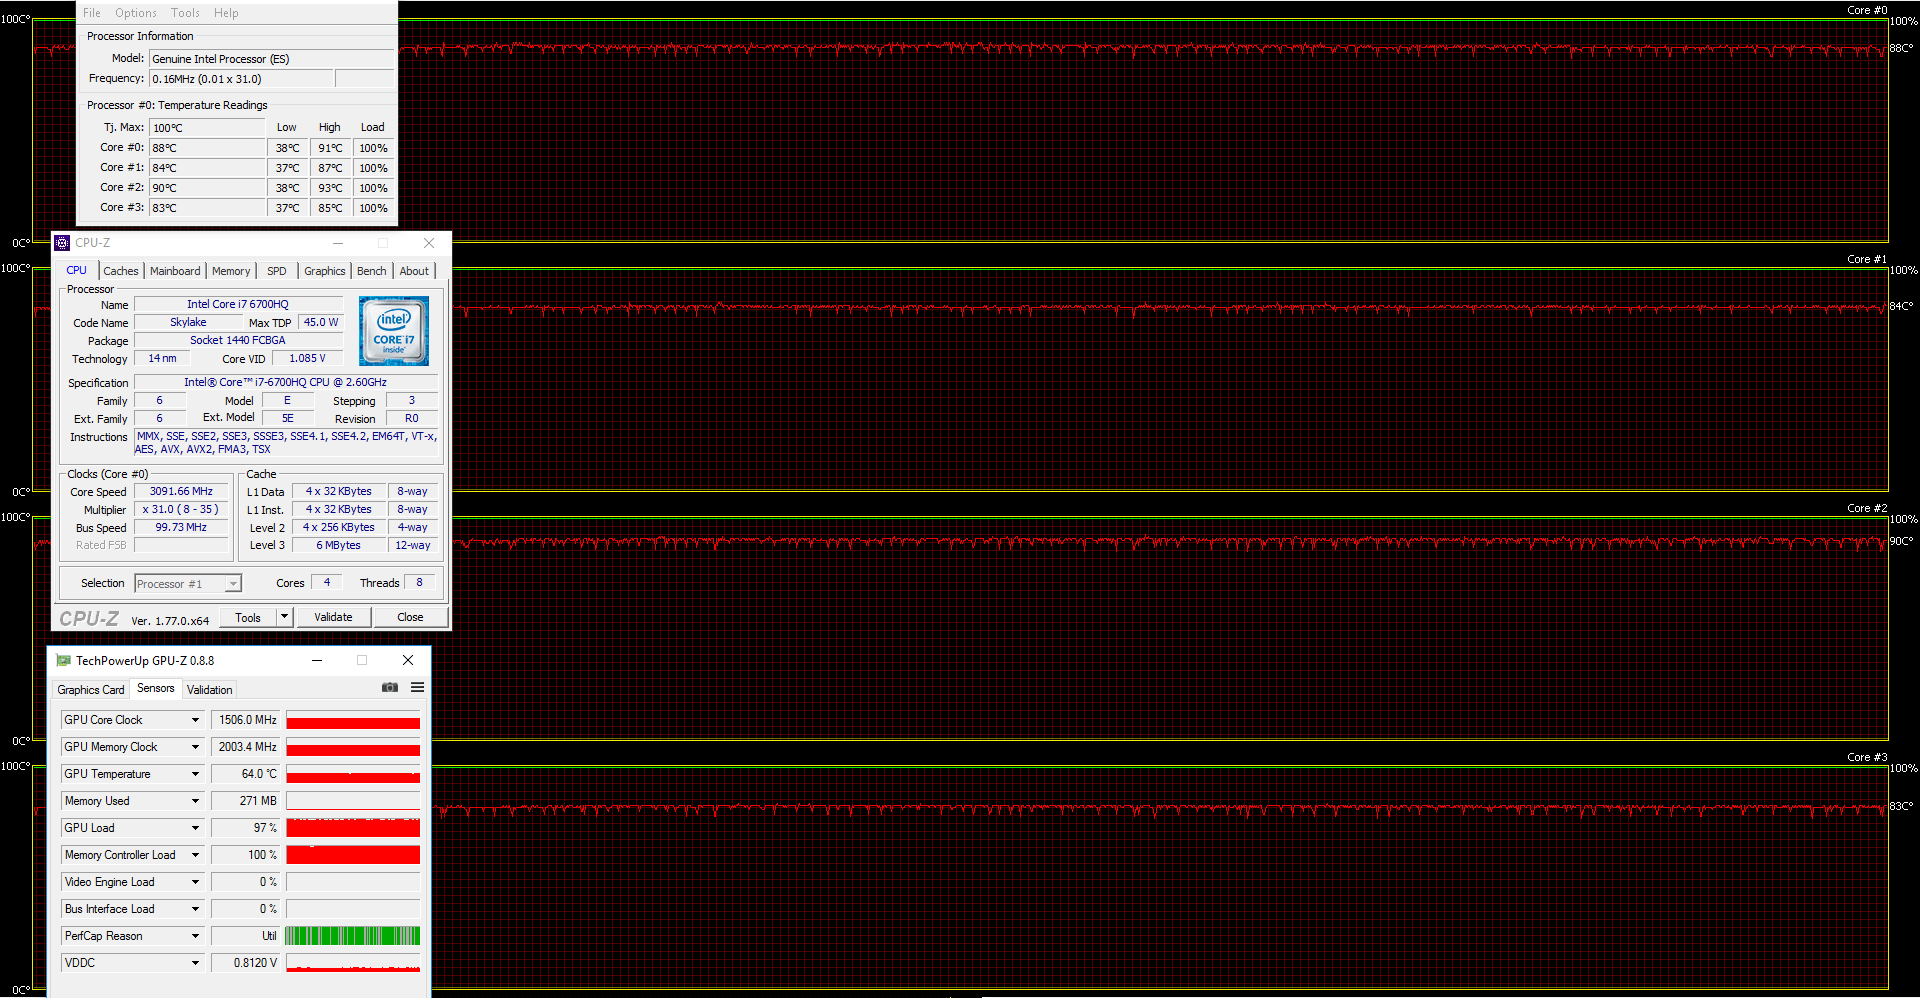
Task: Click the Level 3 cache value 6 MBytes
Action: click(x=338, y=546)
